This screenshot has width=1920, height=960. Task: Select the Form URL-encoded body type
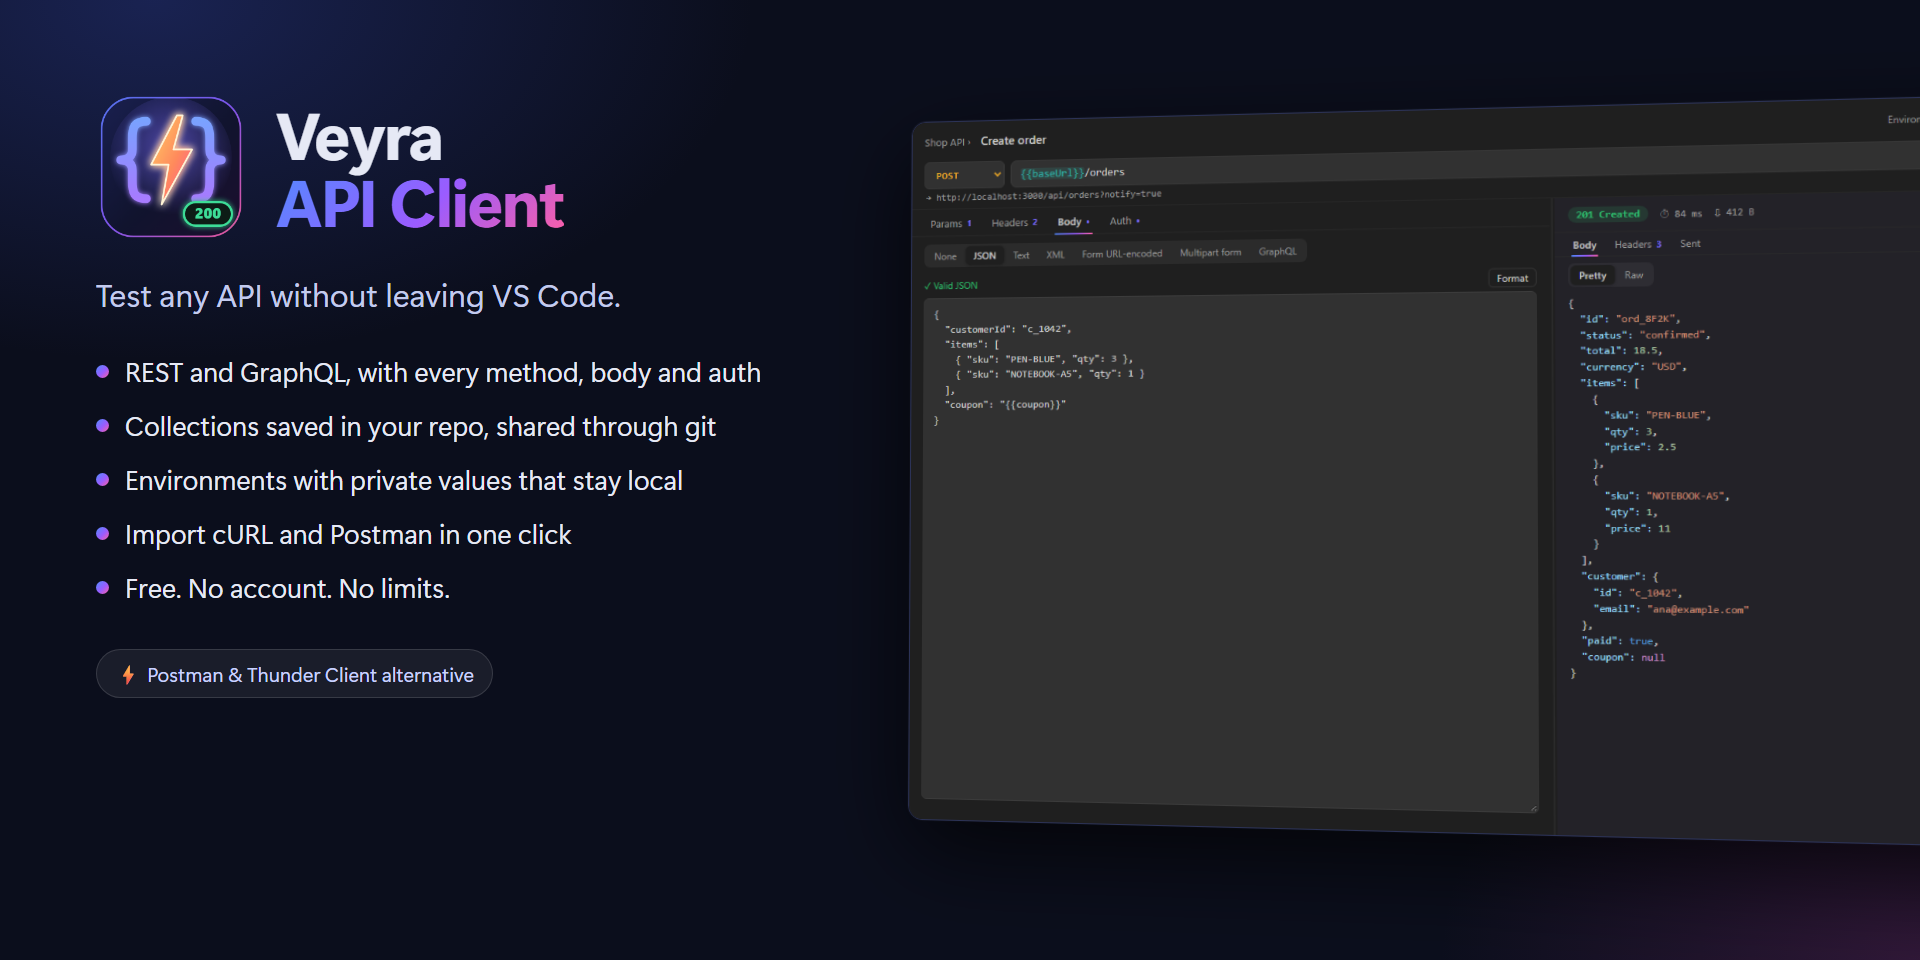coord(1122,254)
